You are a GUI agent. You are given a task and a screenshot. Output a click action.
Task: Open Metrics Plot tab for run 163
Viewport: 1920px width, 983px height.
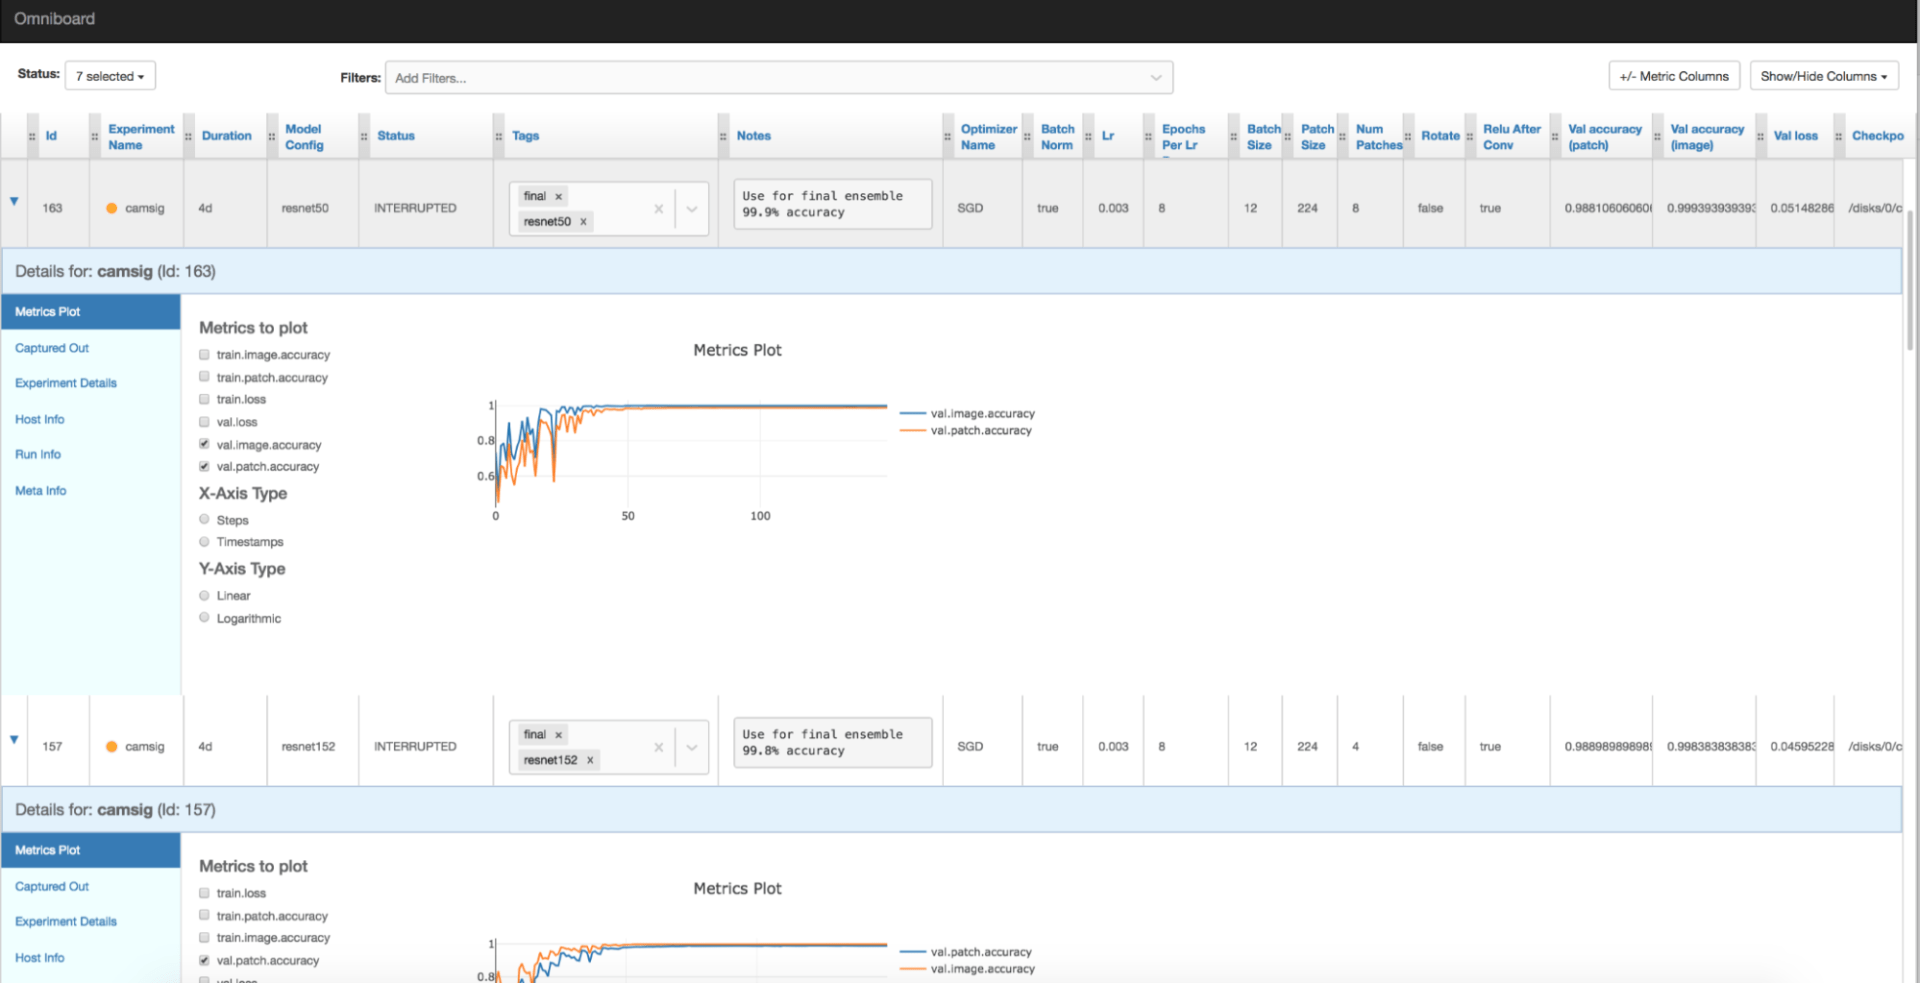click(91, 312)
